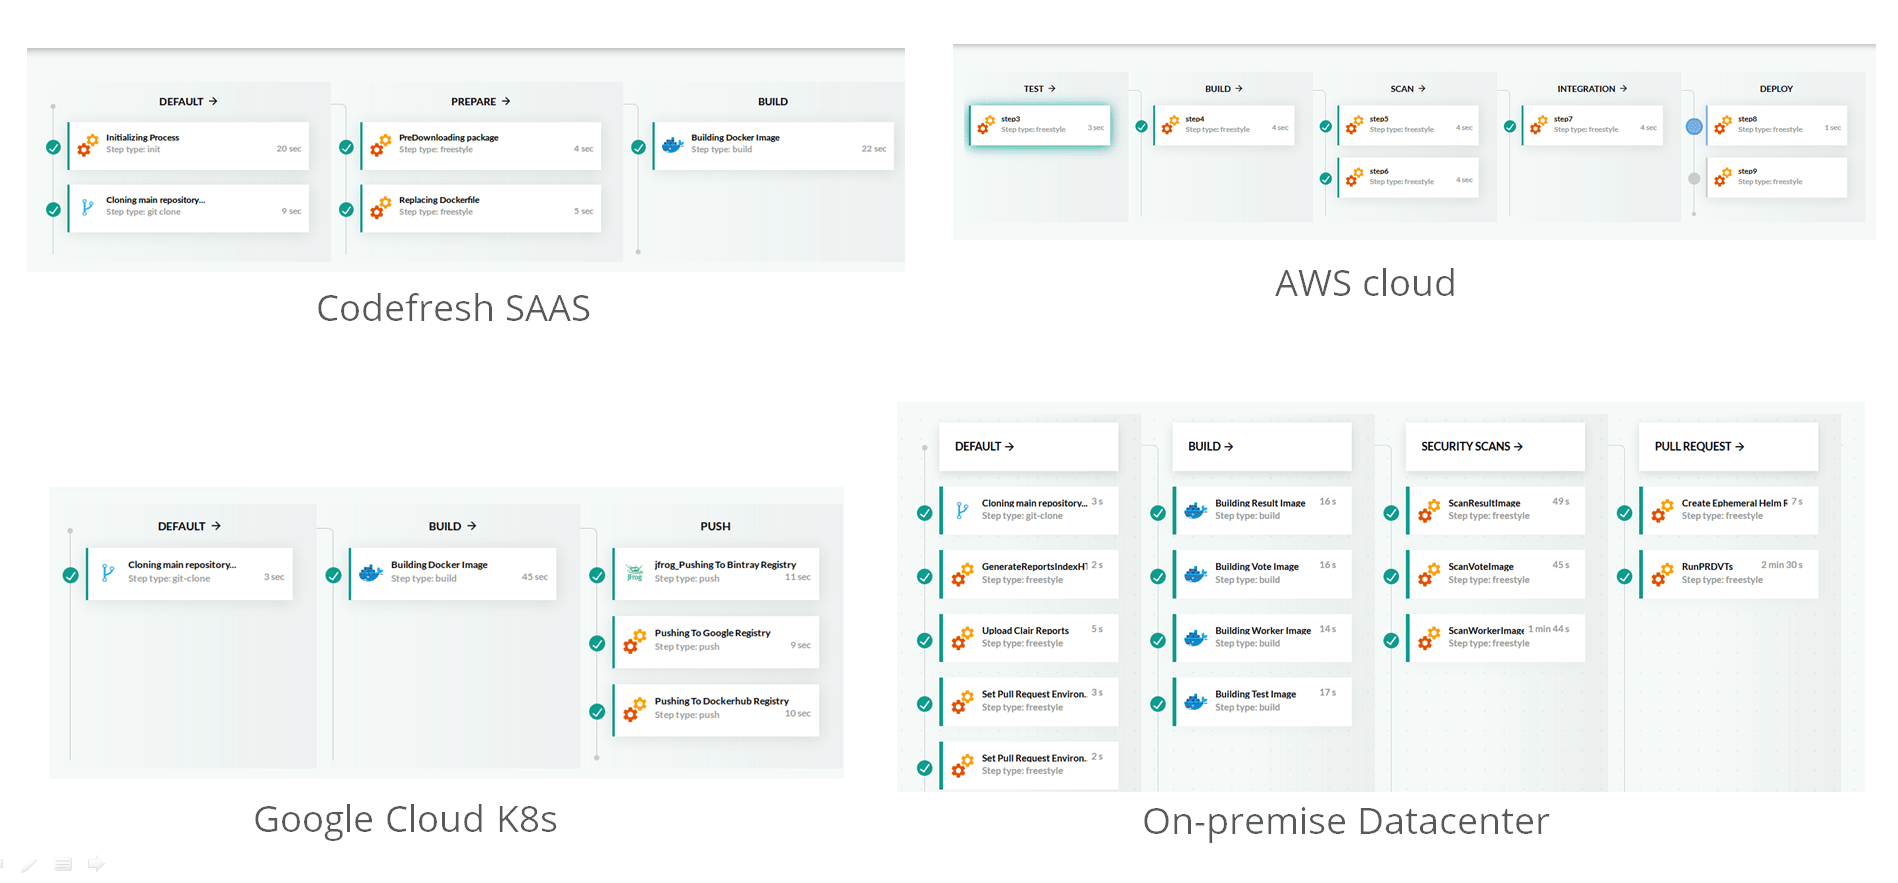Select the DEPLOY stage header in AWS cloud
Viewport: 1898px width, 883px height.
(1776, 89)
